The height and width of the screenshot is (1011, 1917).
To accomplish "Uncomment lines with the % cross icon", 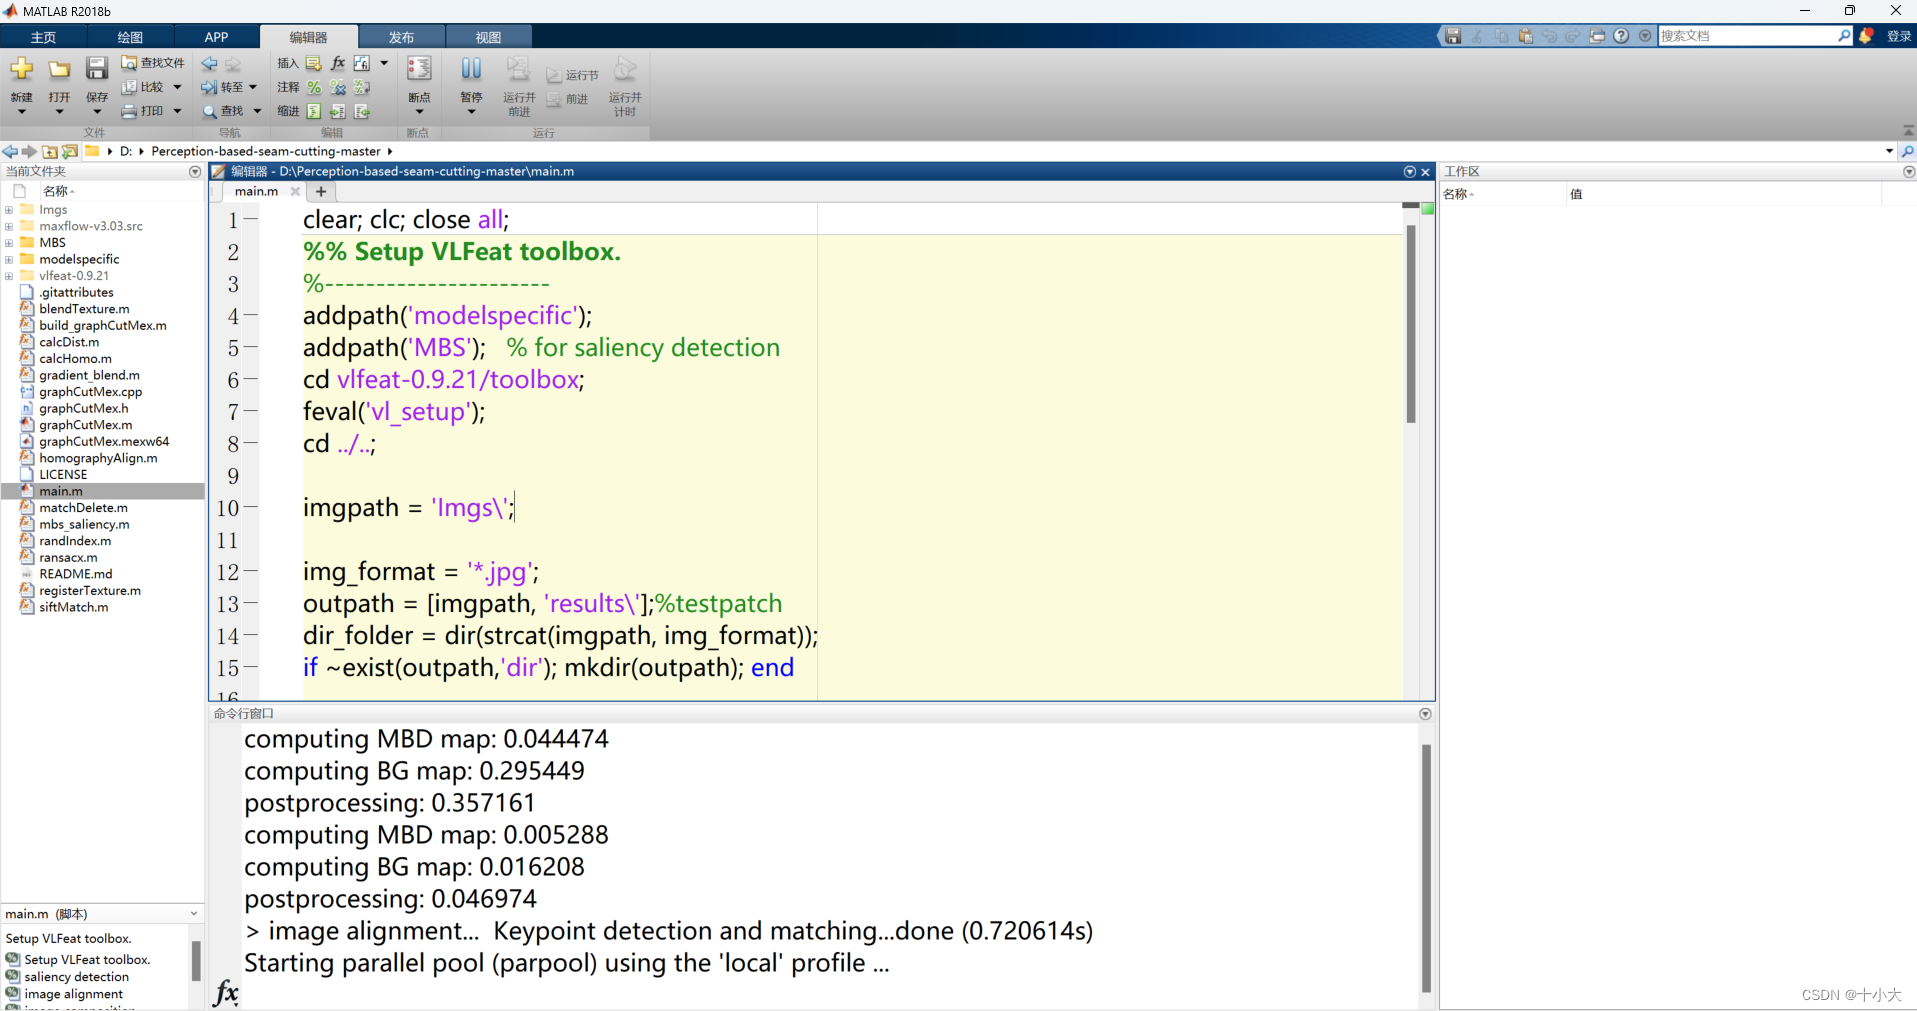I will click(x=338, y=87).
